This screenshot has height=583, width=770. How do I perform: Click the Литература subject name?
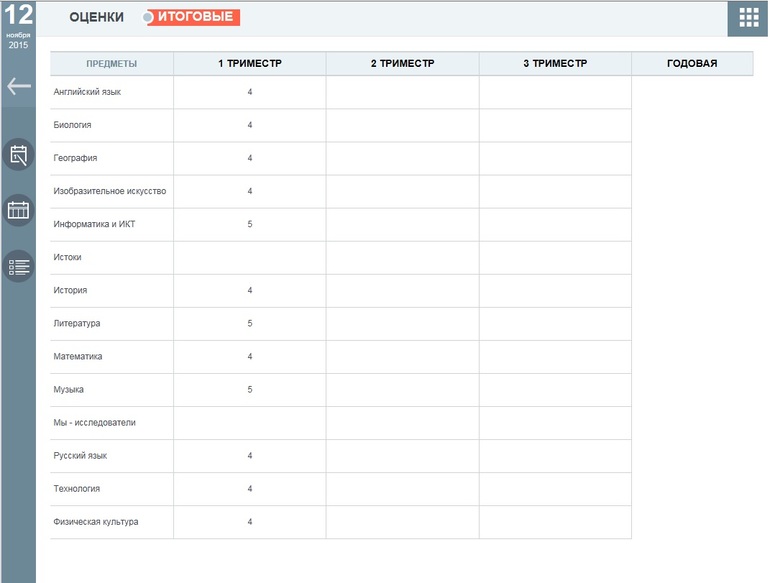77,323
